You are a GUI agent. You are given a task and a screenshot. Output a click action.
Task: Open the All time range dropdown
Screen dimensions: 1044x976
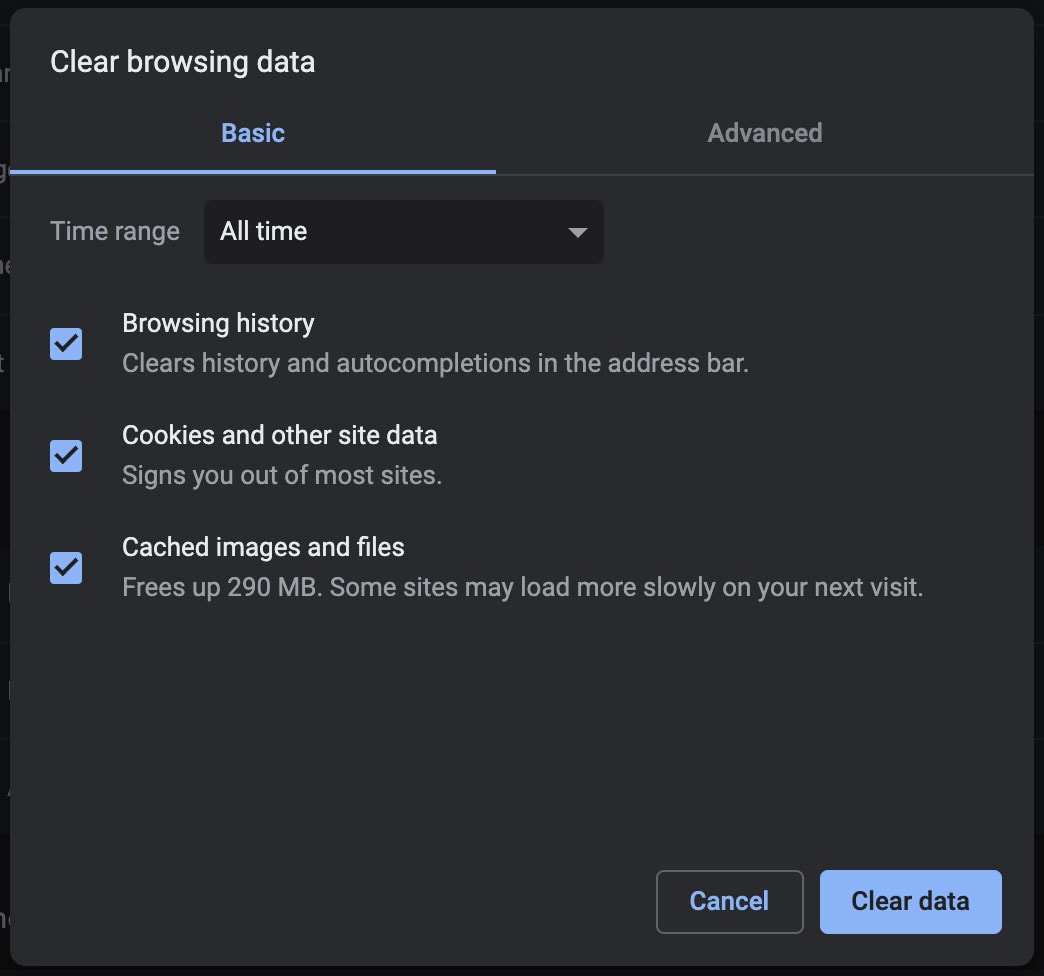click(402, 232)
